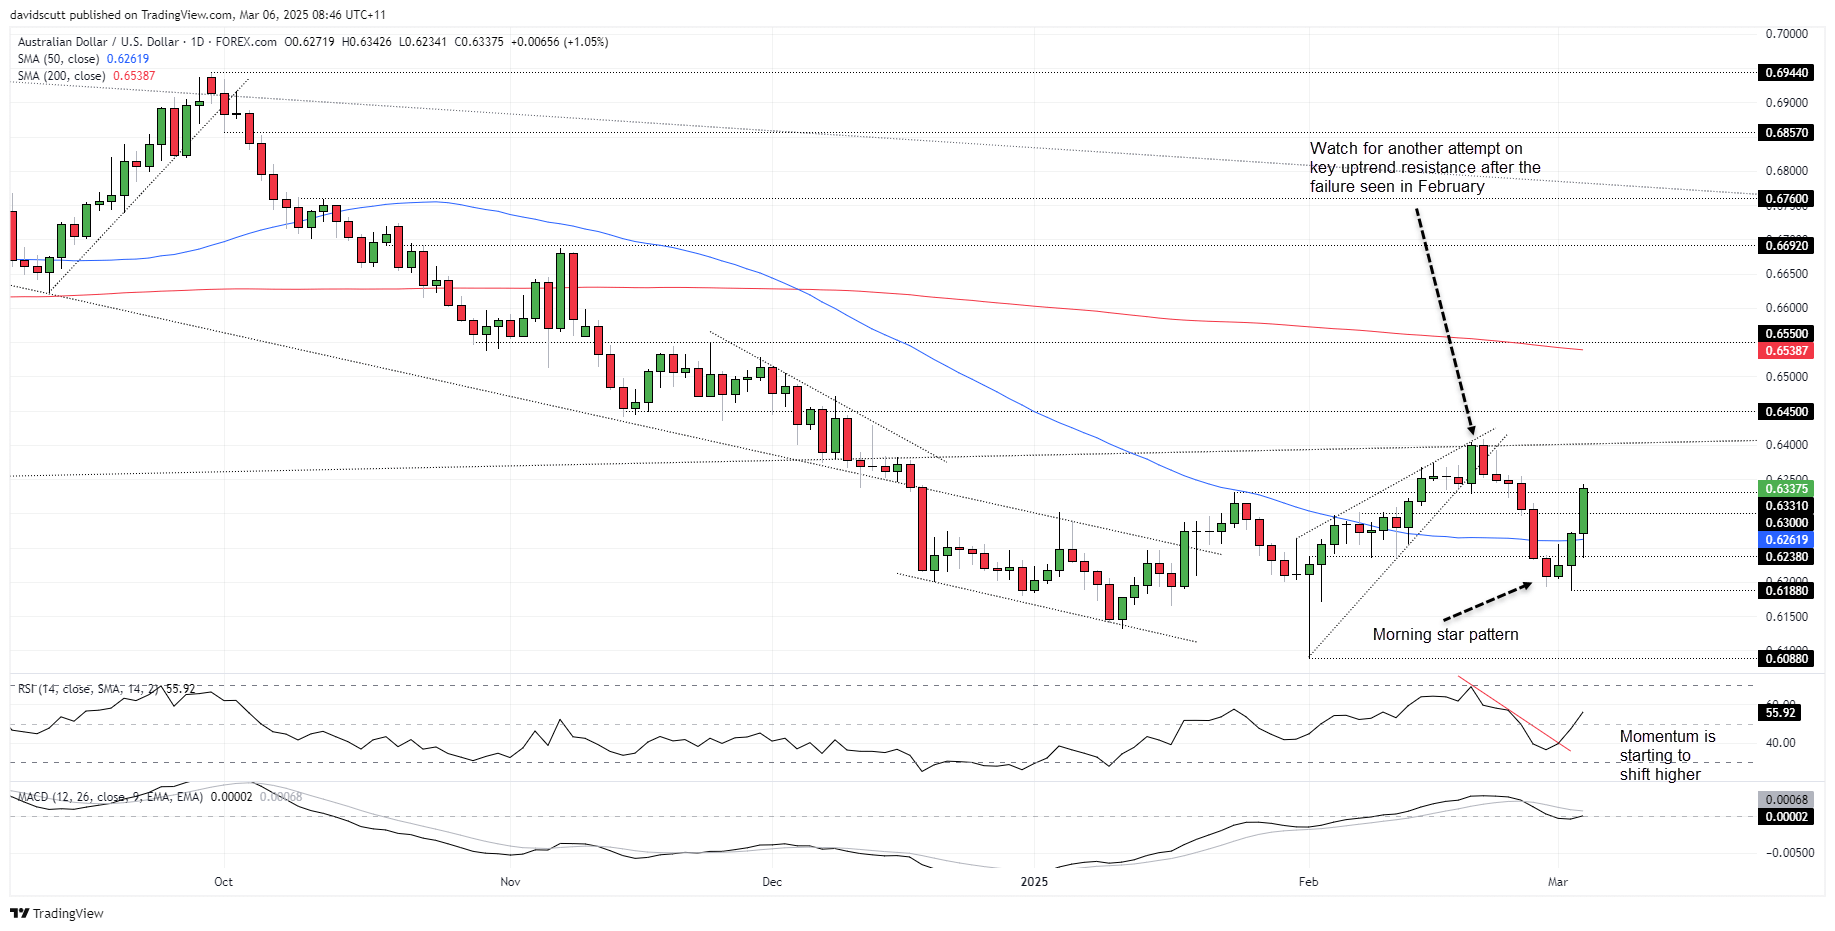Click the davidscutt published on TradingView.com header
1835x931 pixels.
click(x=198, y=15)
